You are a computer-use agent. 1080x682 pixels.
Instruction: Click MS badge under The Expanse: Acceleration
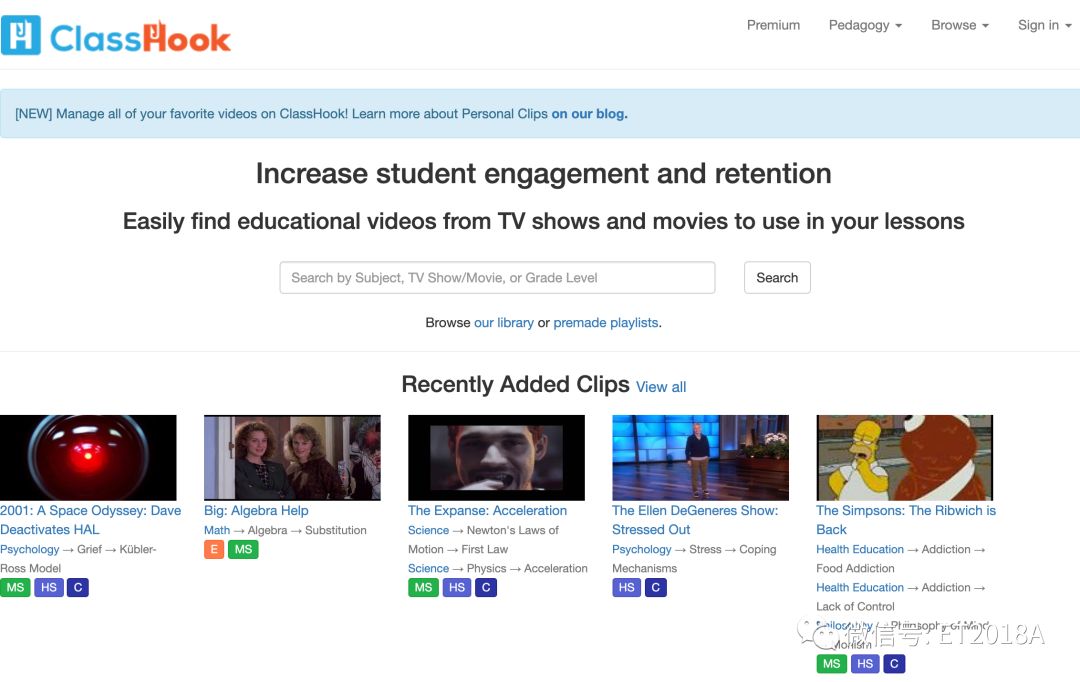point(423,588)
